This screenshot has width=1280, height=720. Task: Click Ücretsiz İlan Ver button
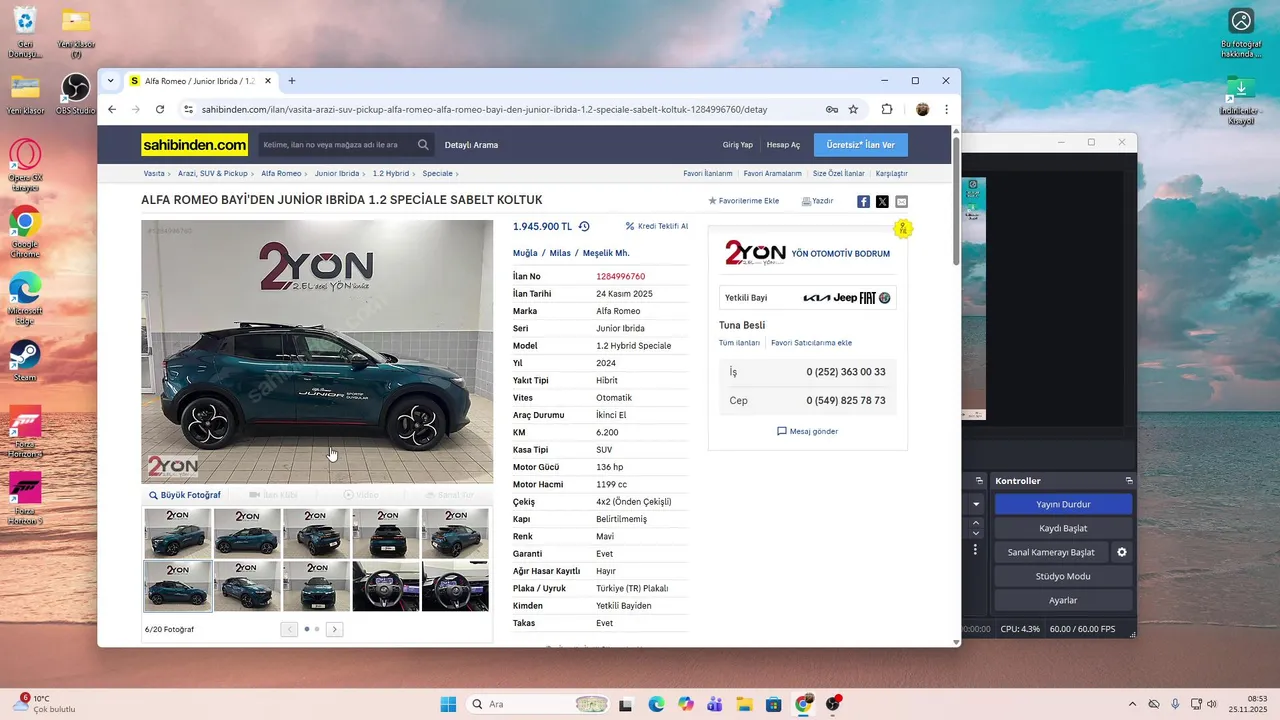coord(861,145)
